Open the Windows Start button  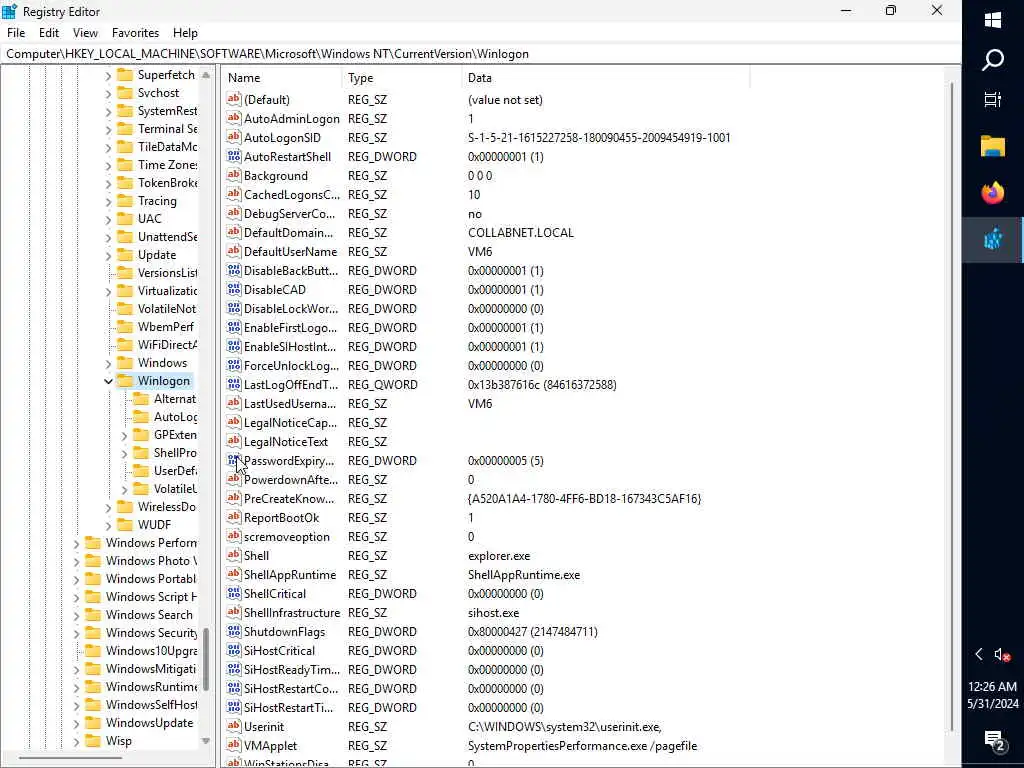pyautogui.click(x=993, y=20)
